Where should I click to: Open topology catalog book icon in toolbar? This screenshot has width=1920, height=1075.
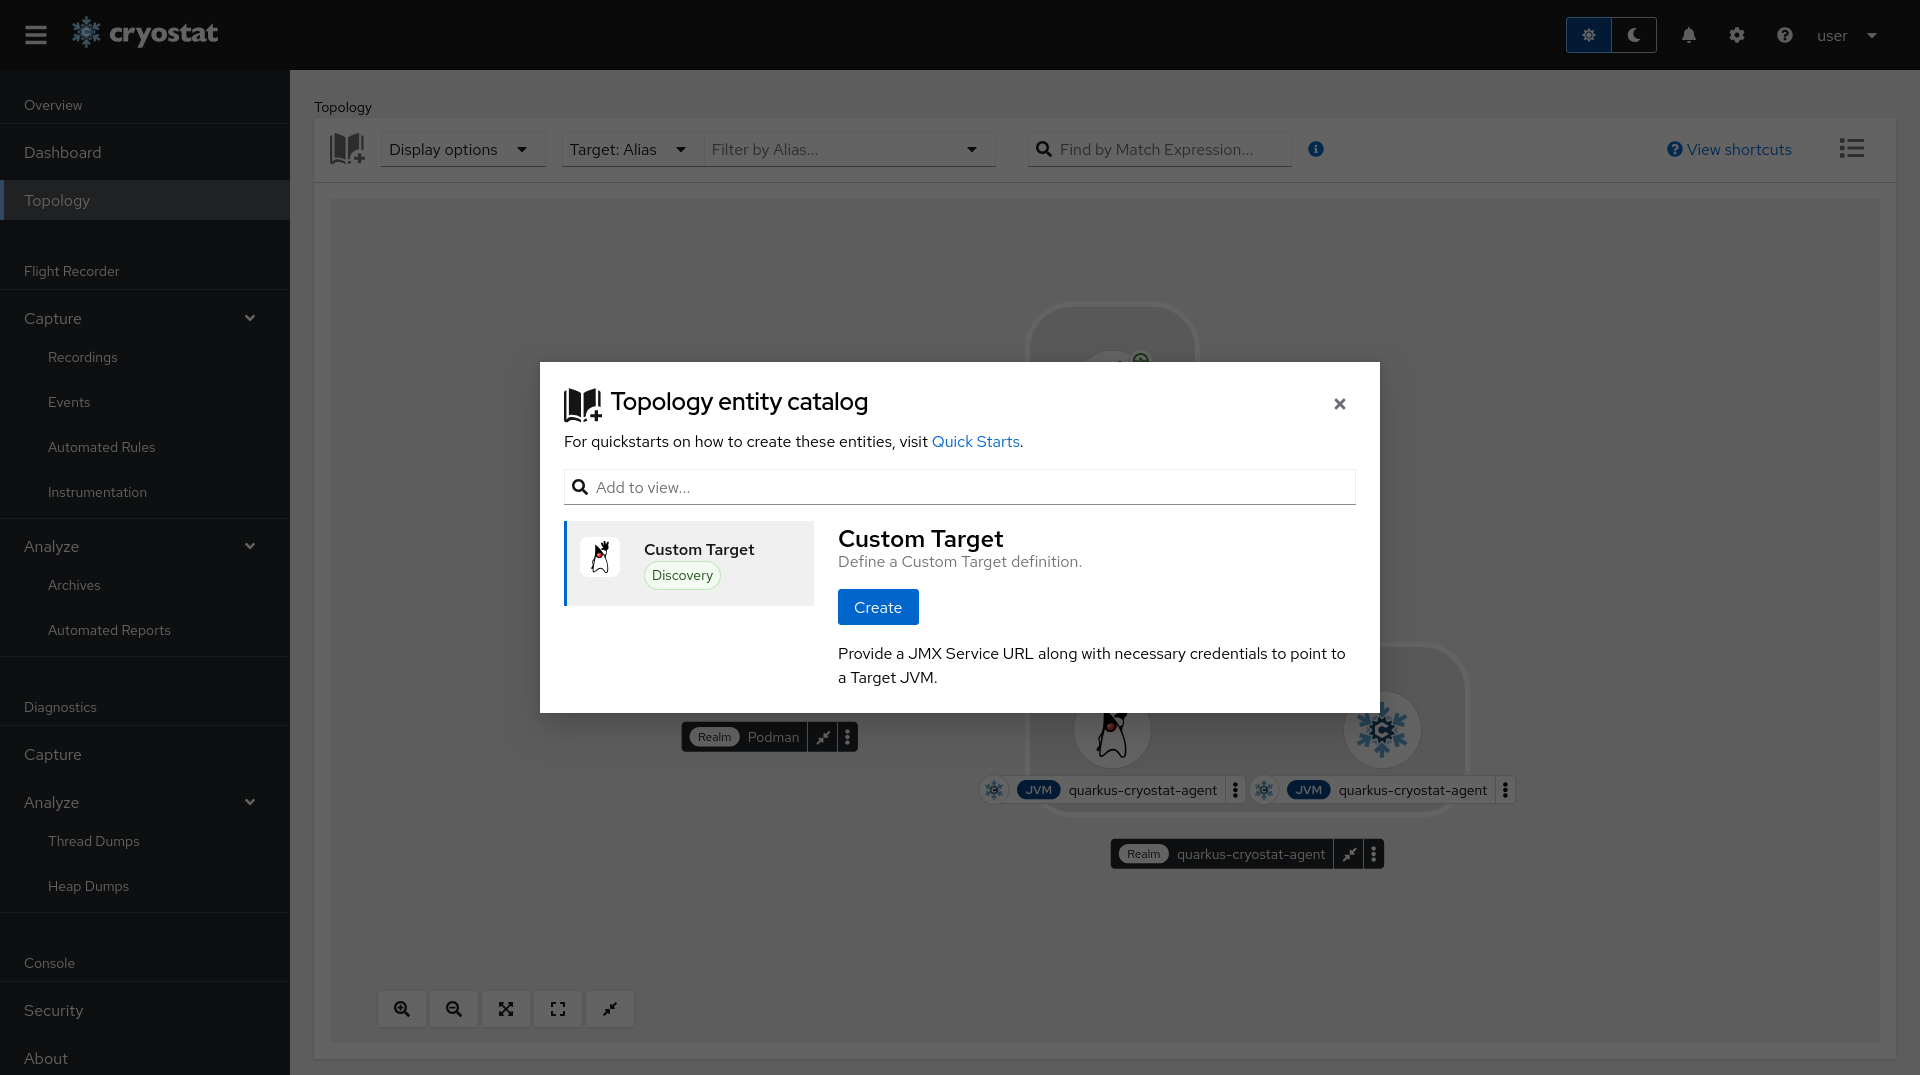click(347, 149)
